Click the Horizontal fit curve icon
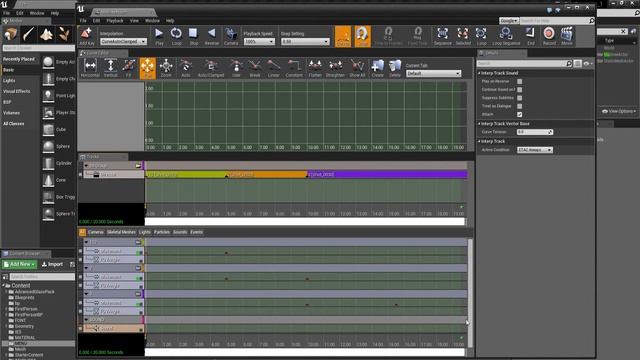 [90, 68]
